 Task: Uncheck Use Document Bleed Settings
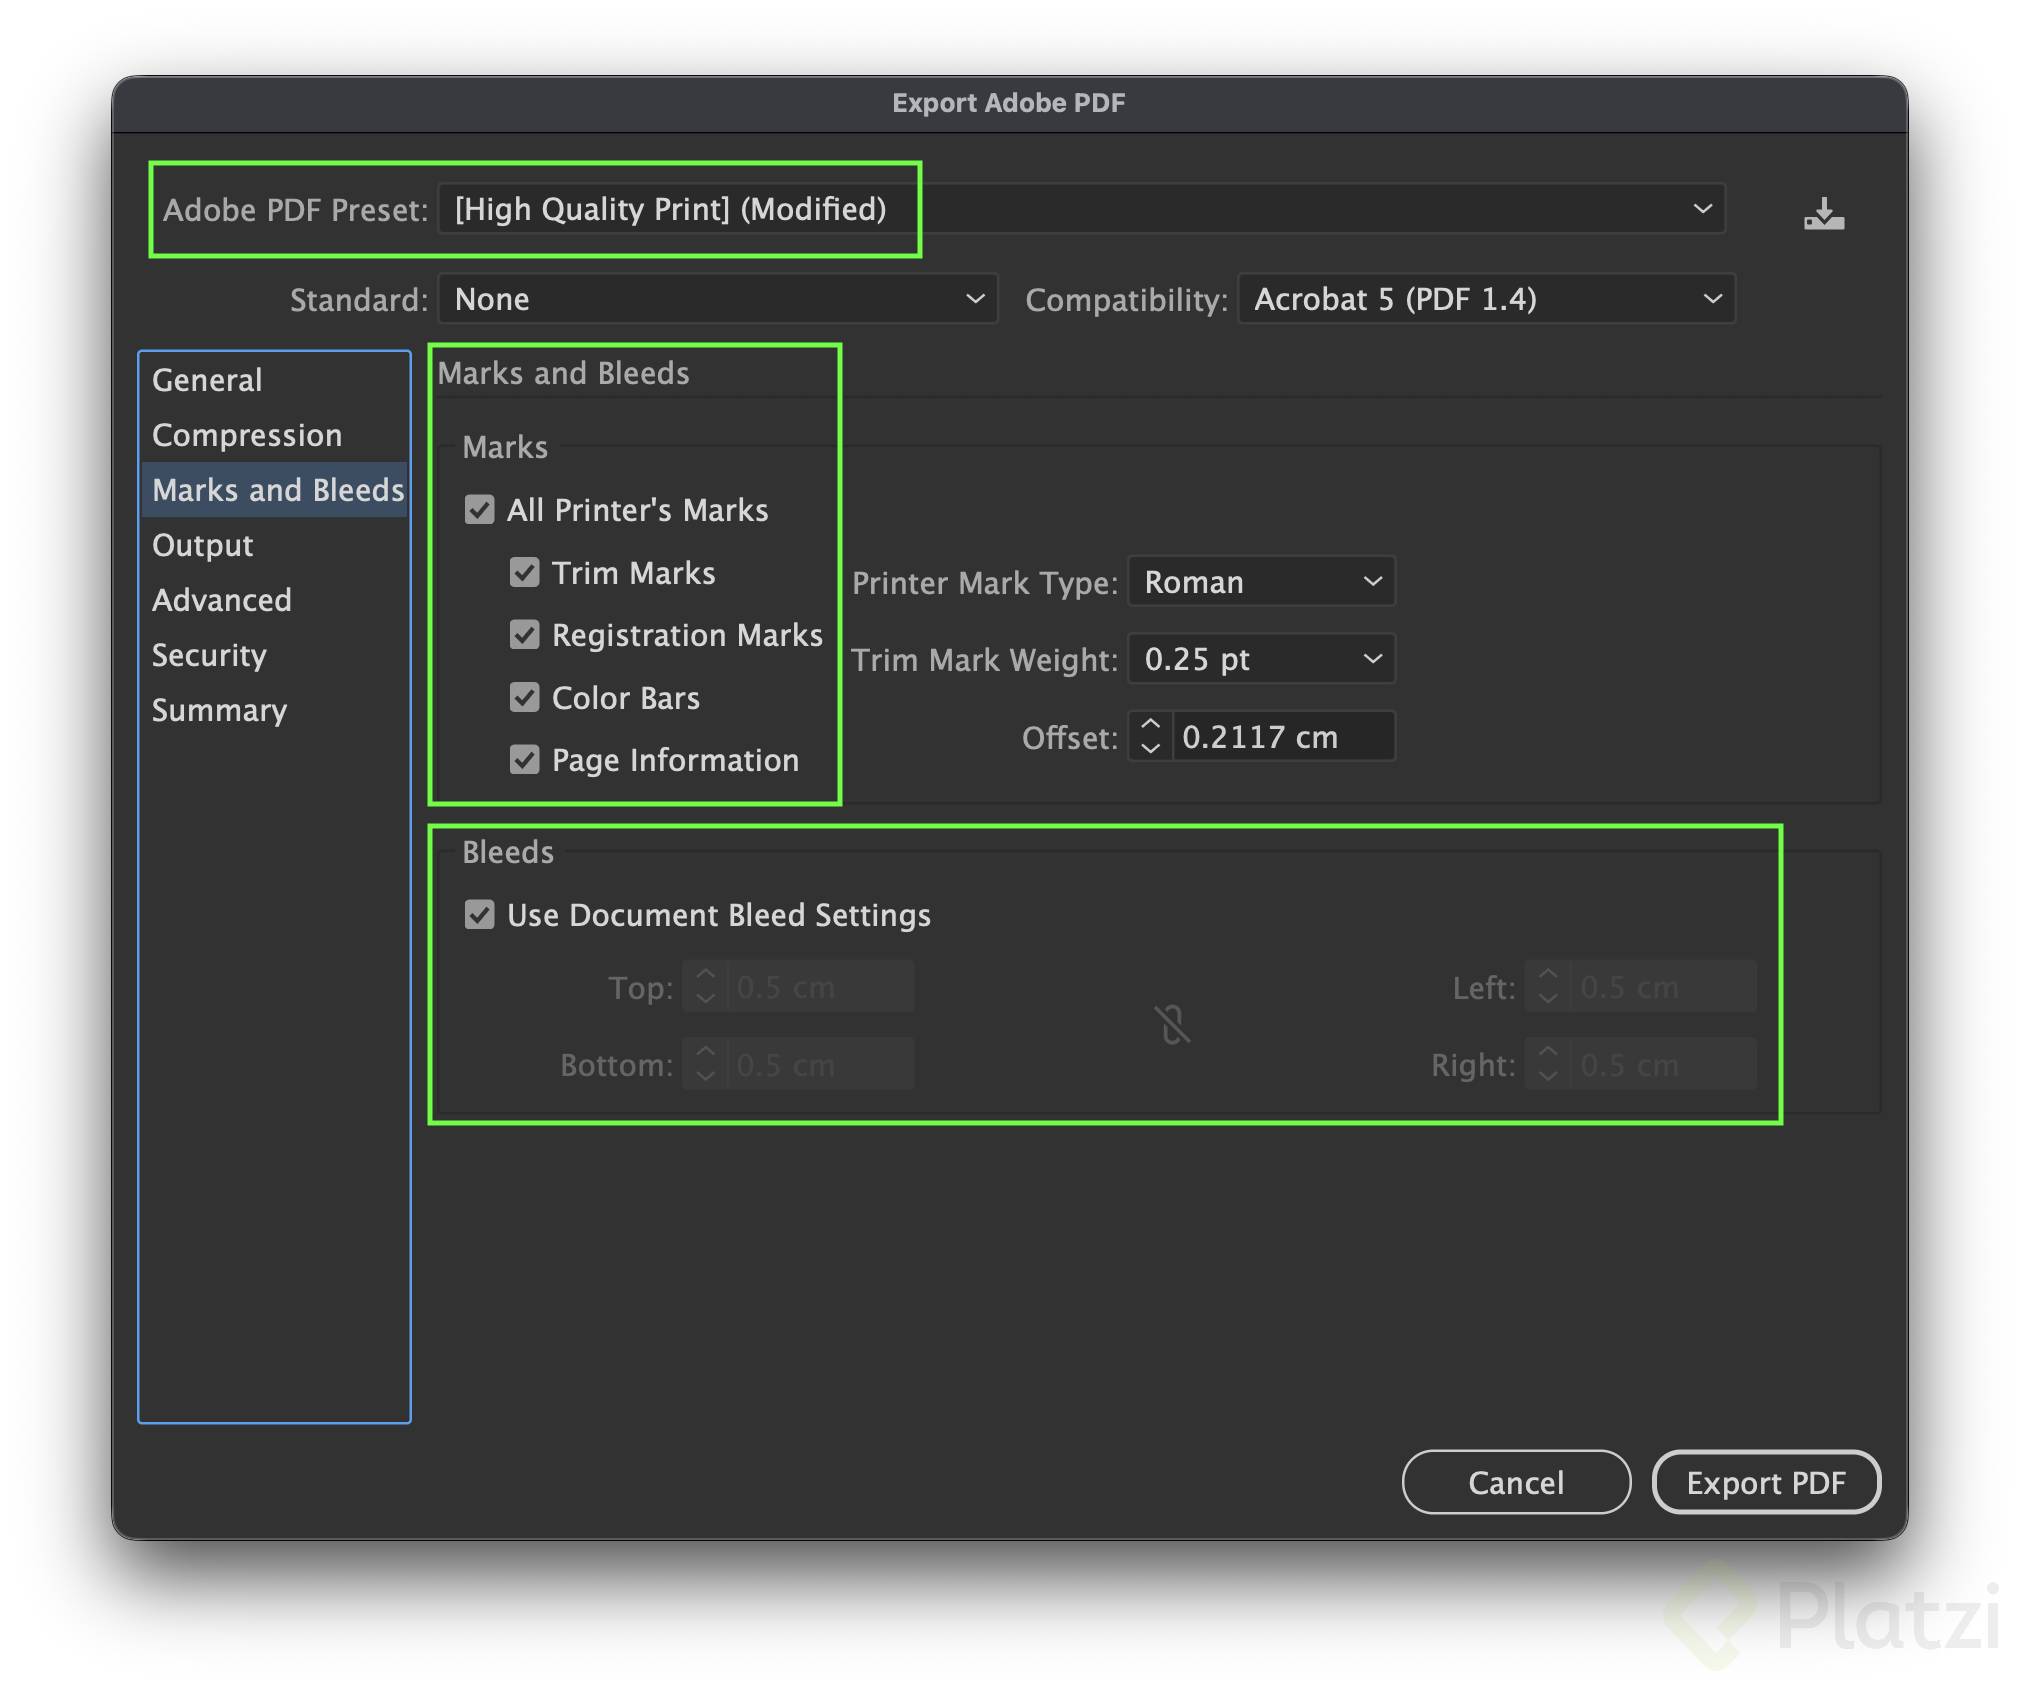point(480,915)
